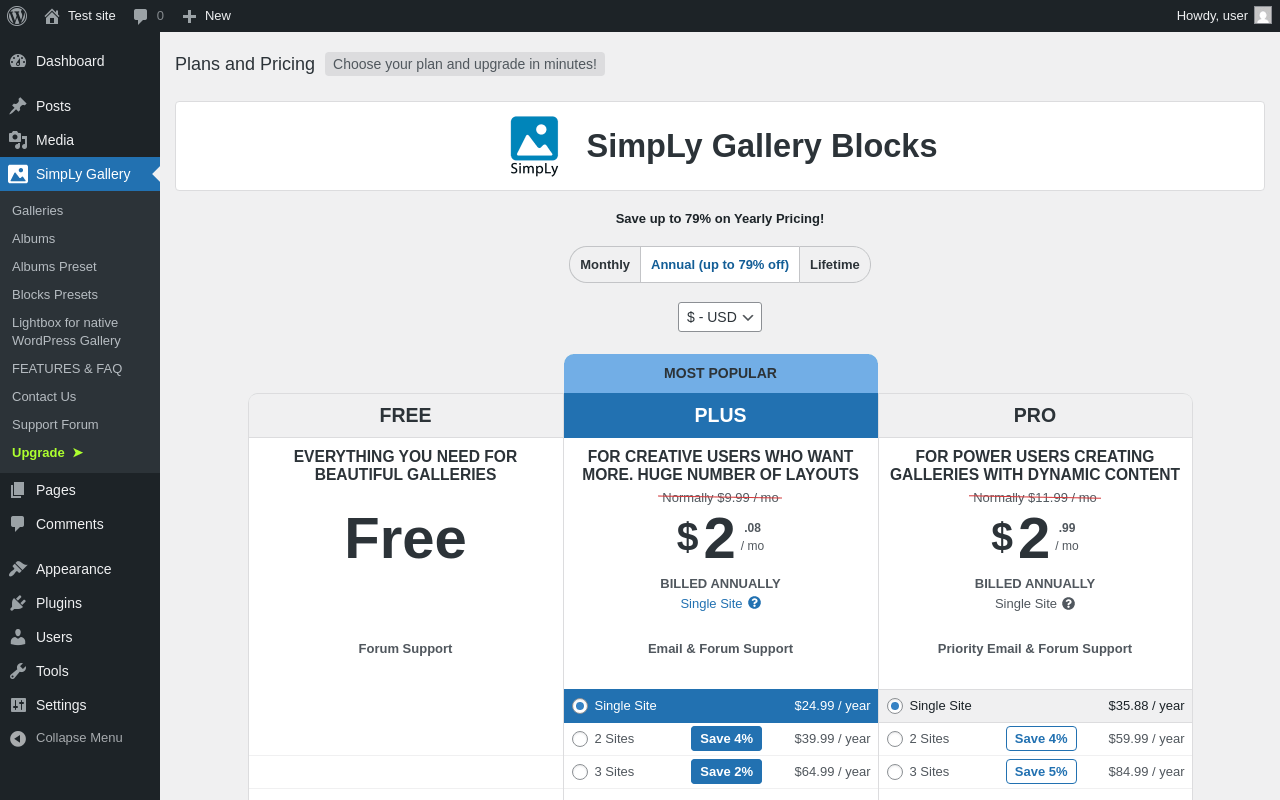Image resolution: width=1280 pixels, height=800 pixels.
Task: Select PLUS Single Site $24.99 radio
Action: click(580, 706)
